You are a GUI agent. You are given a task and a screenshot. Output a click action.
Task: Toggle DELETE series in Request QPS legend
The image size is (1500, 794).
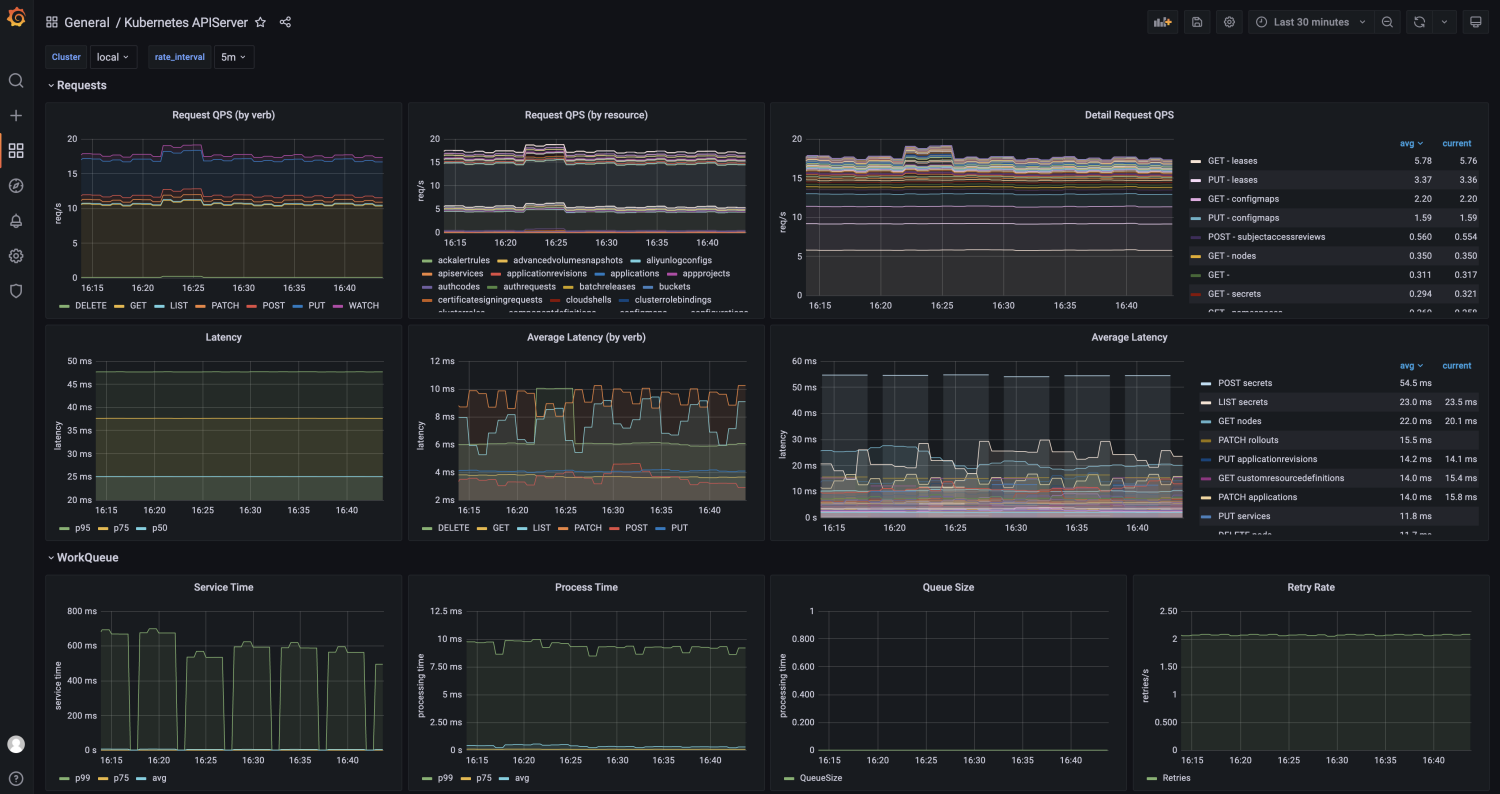pos(92,306)
